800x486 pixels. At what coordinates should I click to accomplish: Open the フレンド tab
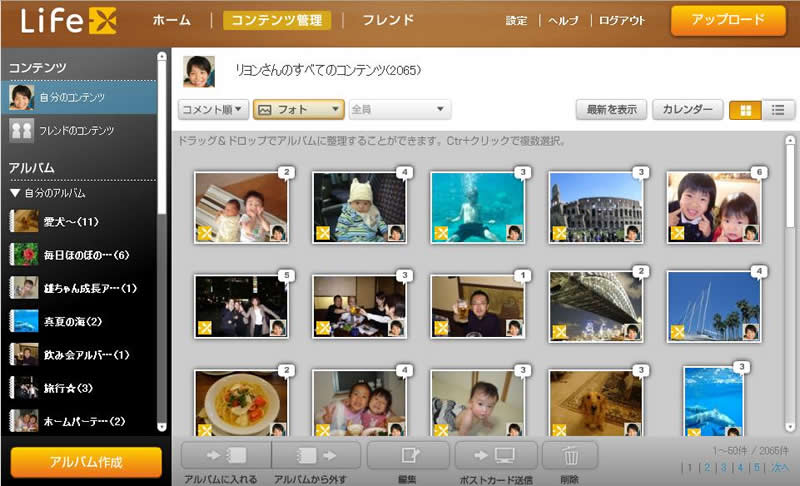pyautogui.click(x=381, y=20)
